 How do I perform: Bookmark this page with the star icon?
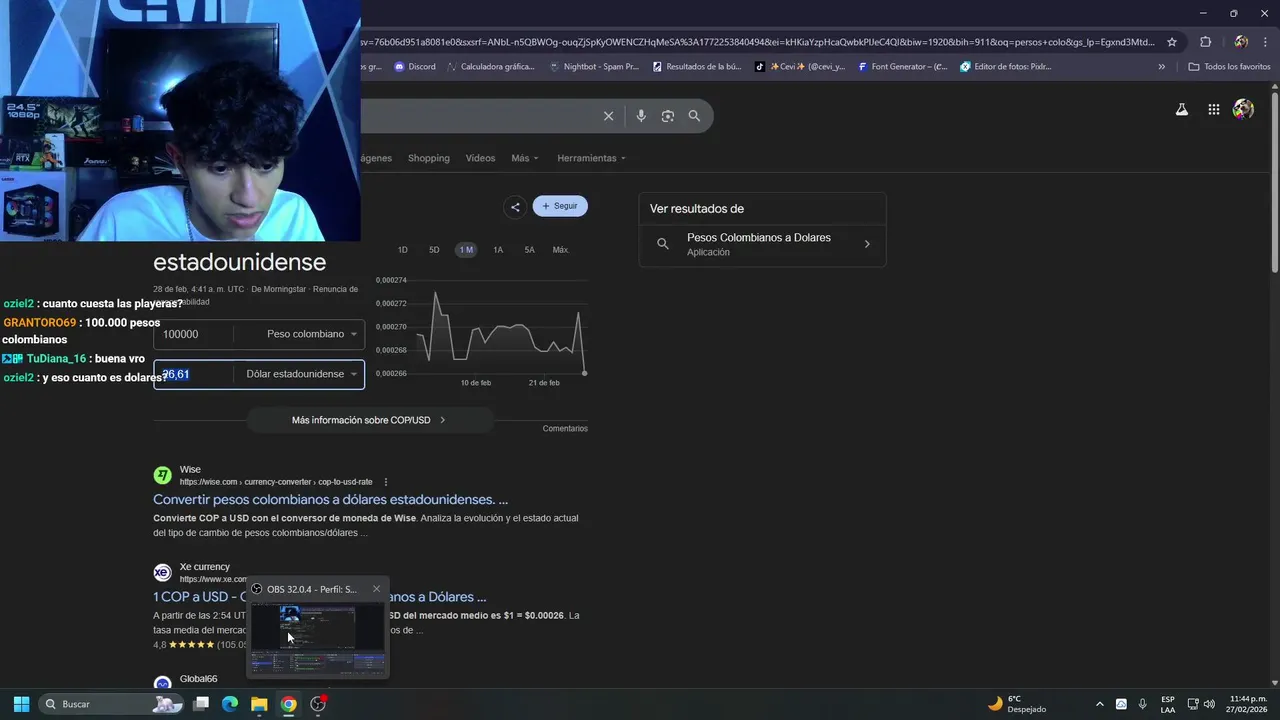click(1172, 42)
